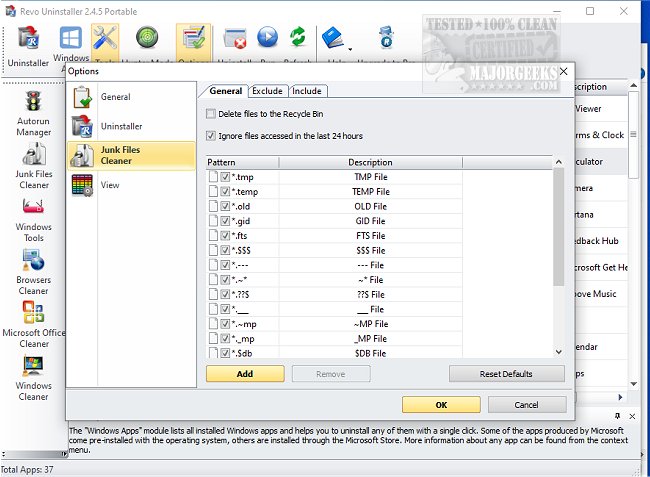Switch to the Exclude tab
Viewport: 650px width, 477px height.
(x=267, y=91)
